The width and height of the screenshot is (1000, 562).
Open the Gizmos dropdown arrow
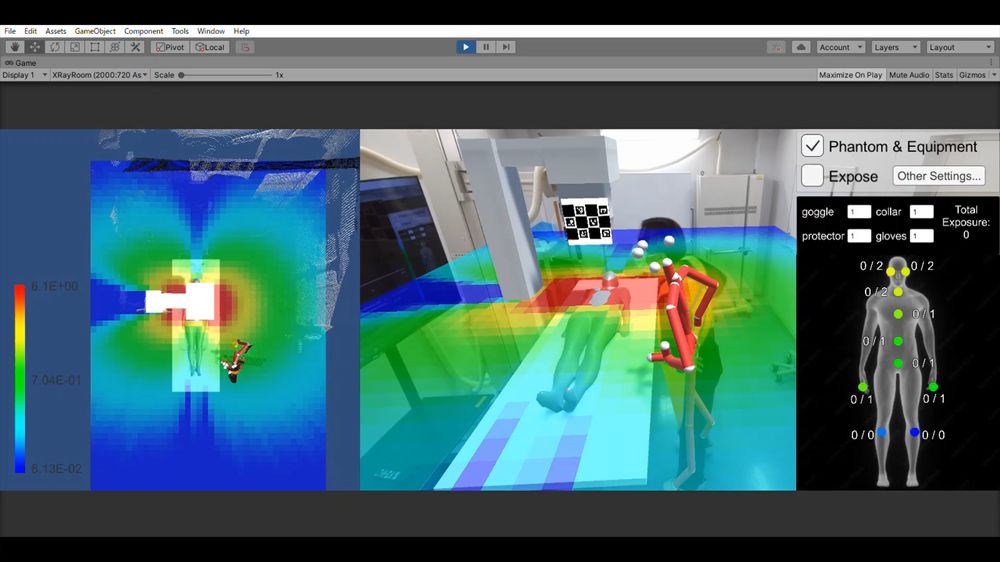[994, 75]
